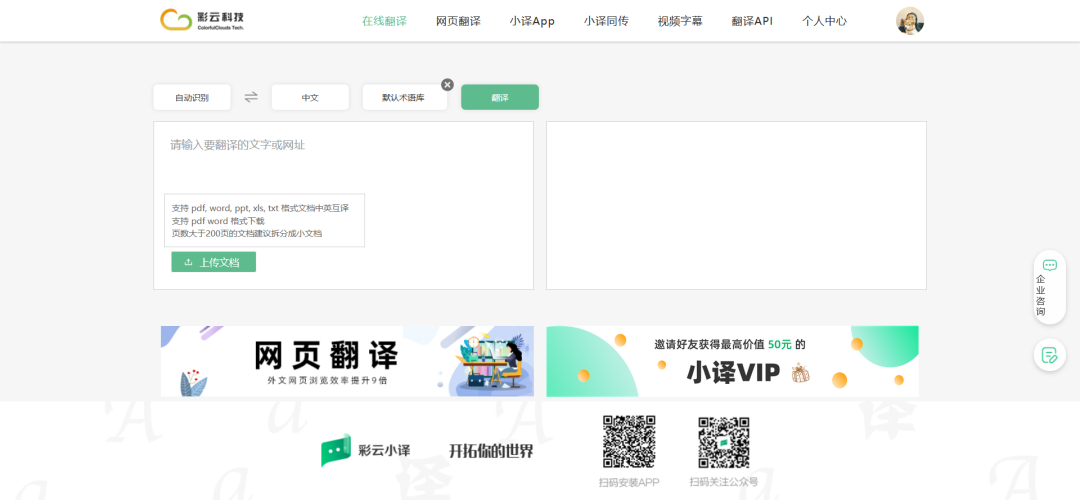
Task: Open the 个人中心 nav item
Action: coord(824,21)
